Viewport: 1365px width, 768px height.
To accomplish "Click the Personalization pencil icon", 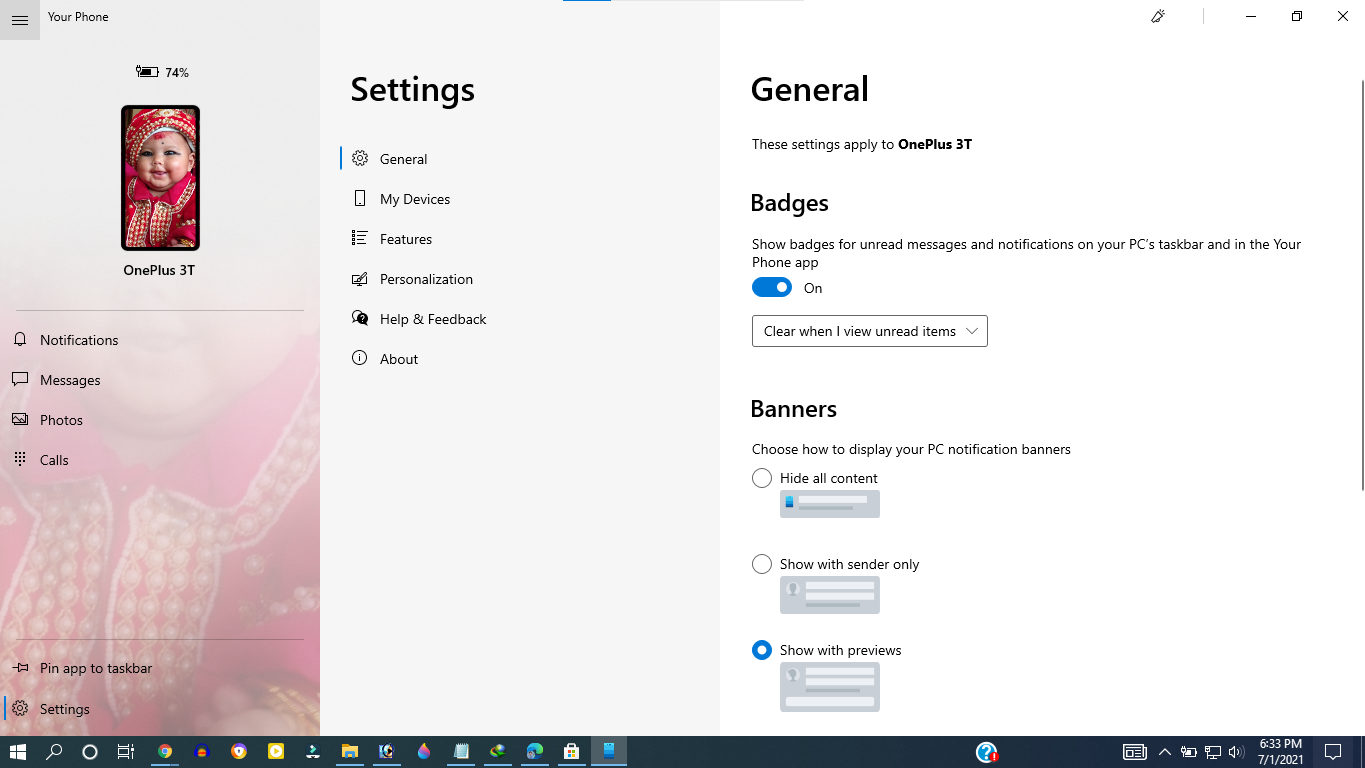I will point(360,279).
